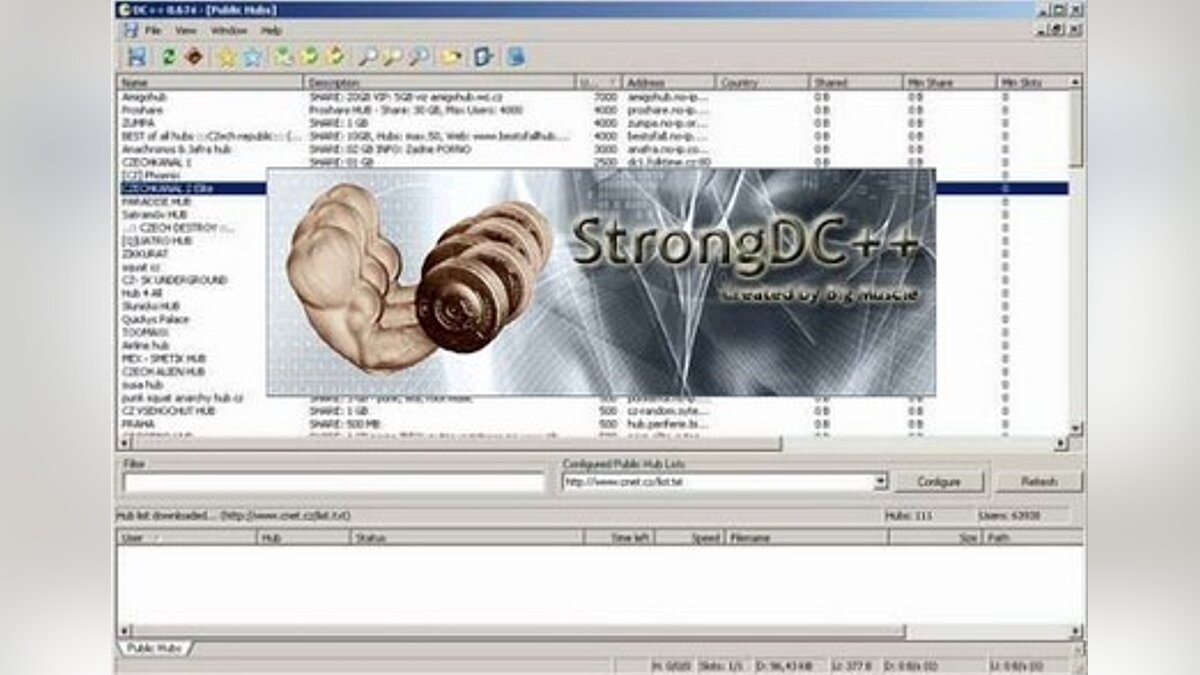Expand the Configured Public Hub Lists dropdown
This screenshot has height=675, width=1200.
click(x=880, y=482)
